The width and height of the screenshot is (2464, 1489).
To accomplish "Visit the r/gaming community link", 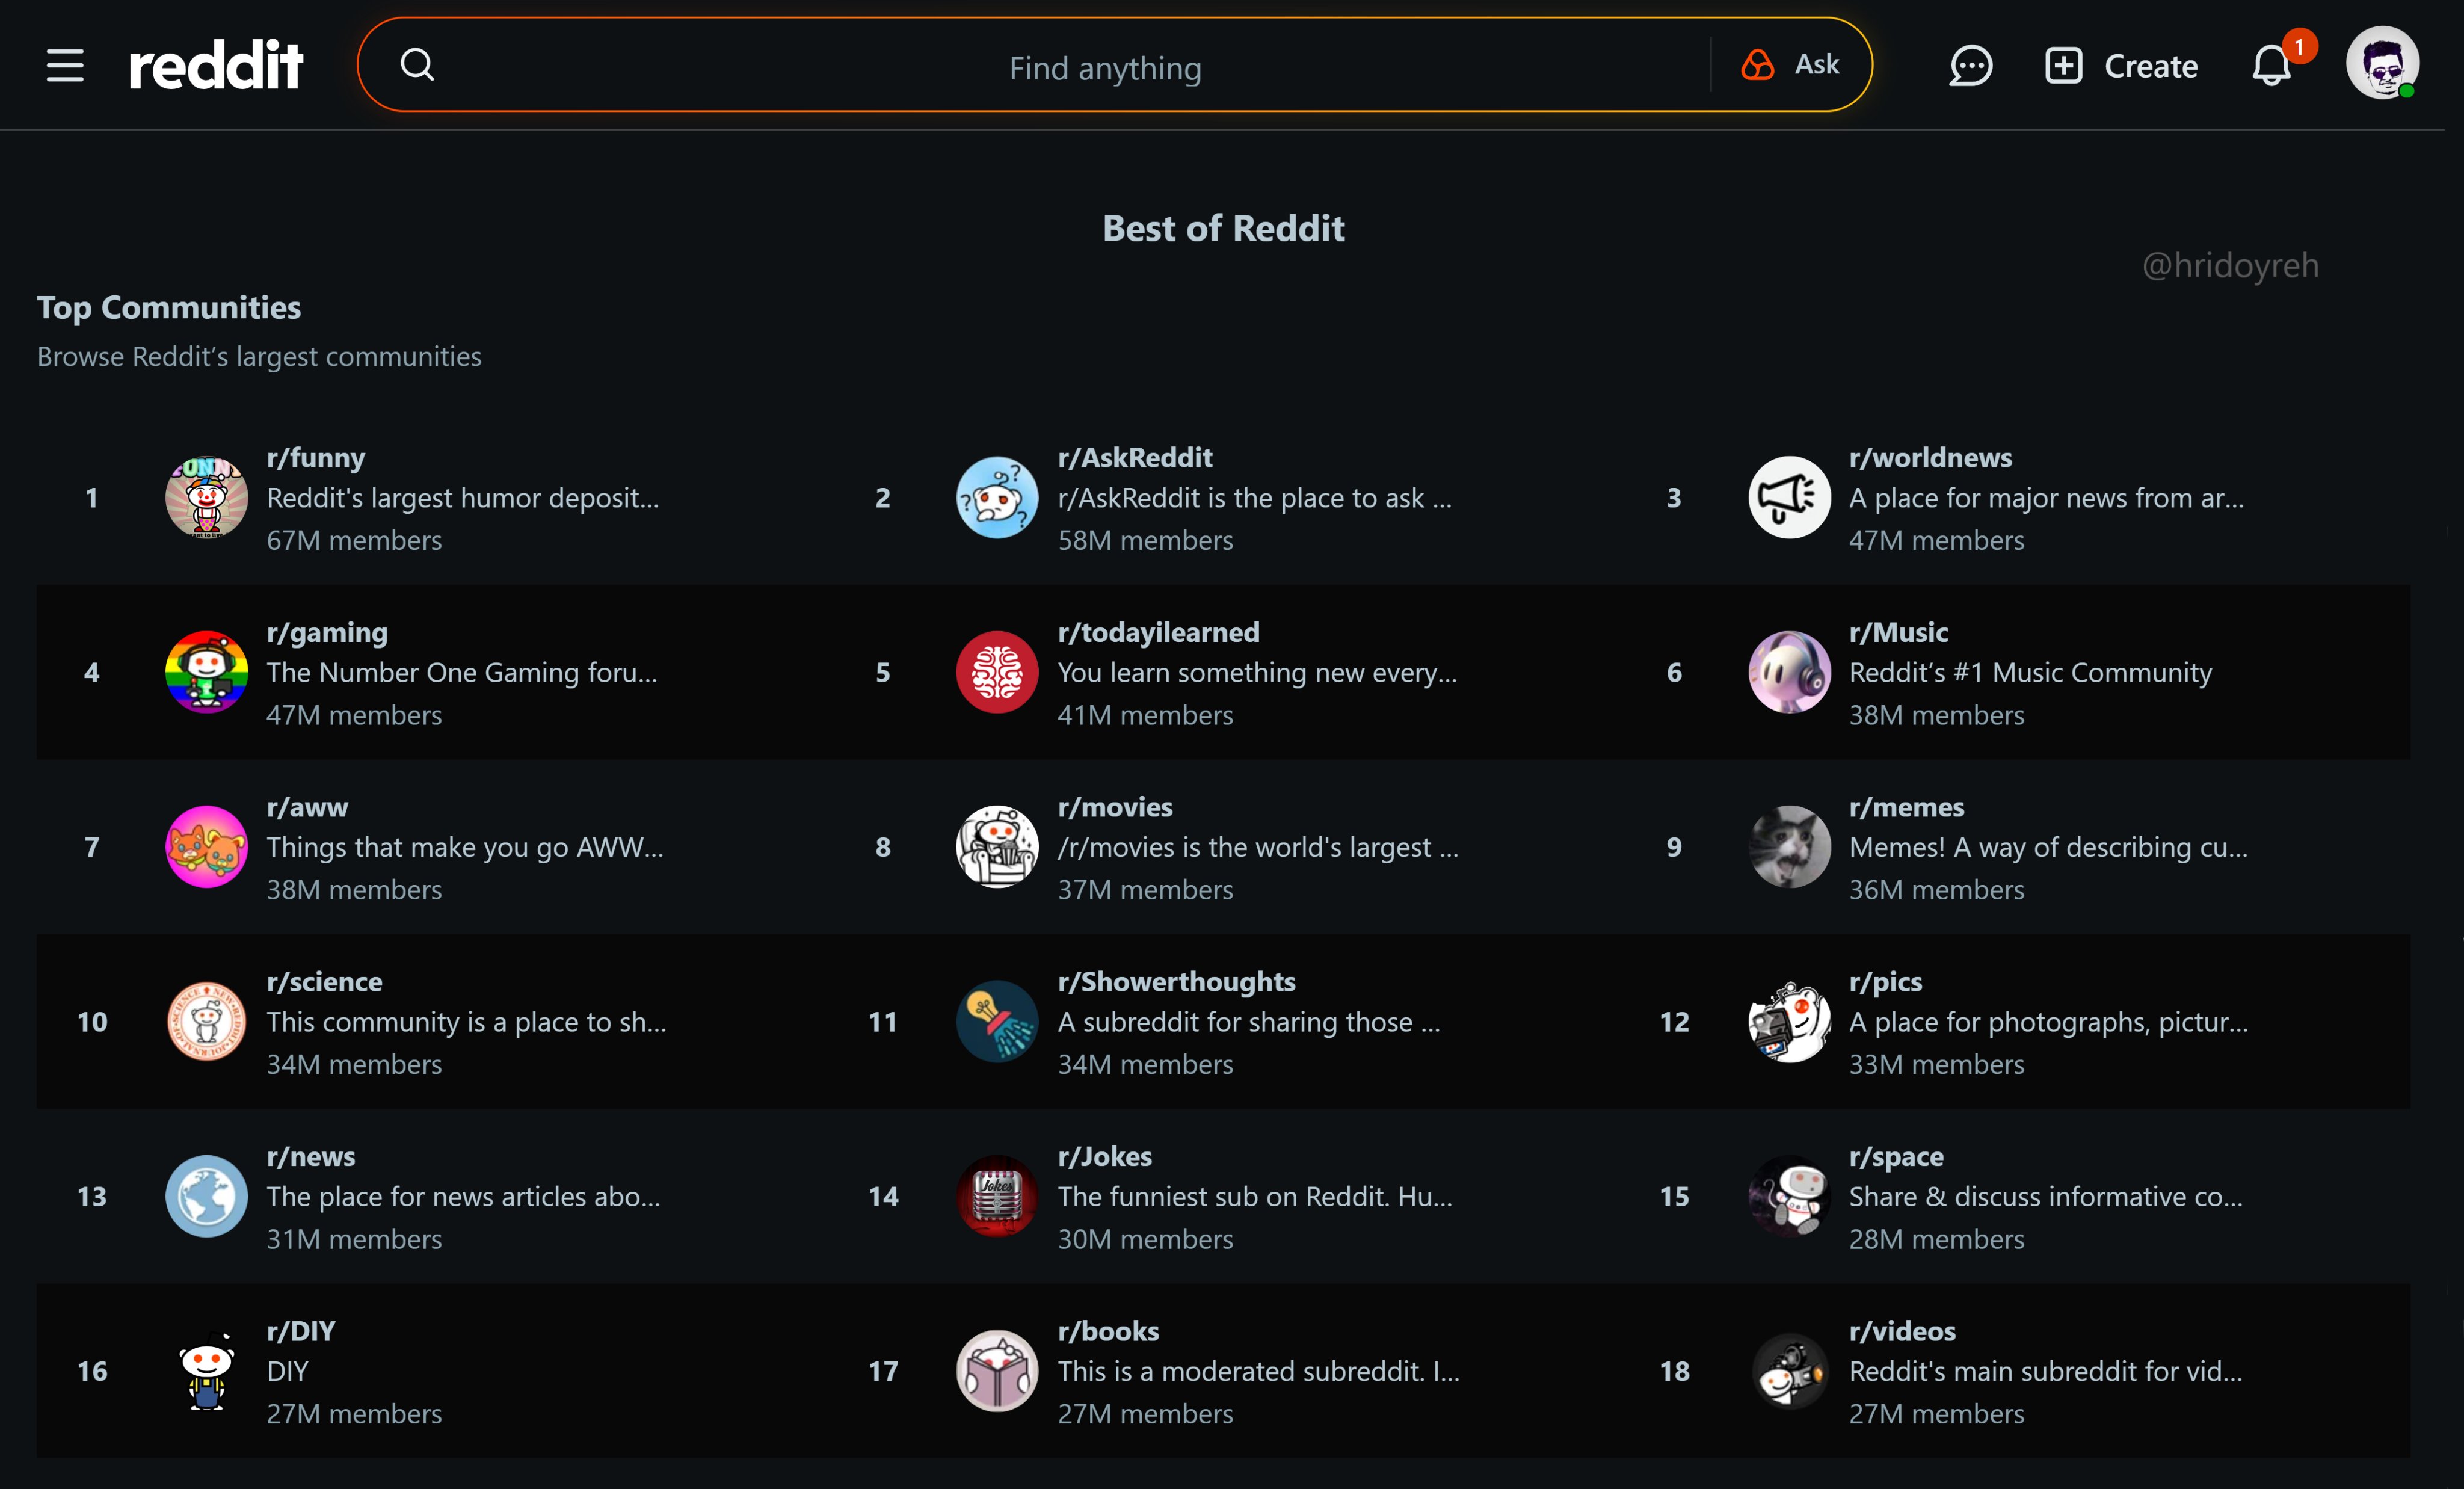I will click(x=327, y=632).
